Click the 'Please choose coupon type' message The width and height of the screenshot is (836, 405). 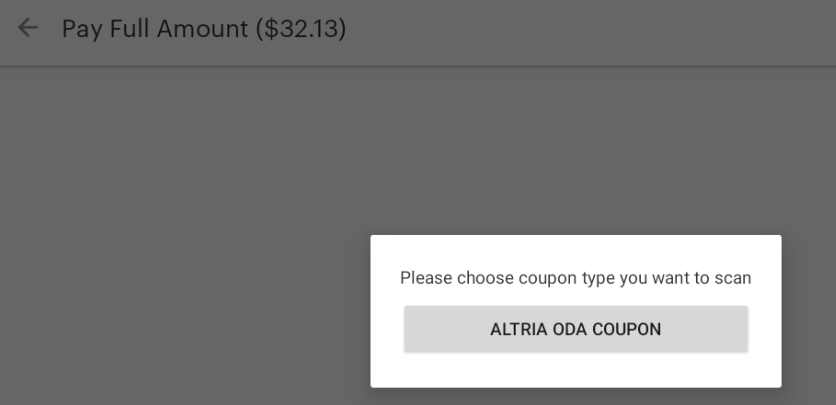pyautogui.click(x=575, y=278)
